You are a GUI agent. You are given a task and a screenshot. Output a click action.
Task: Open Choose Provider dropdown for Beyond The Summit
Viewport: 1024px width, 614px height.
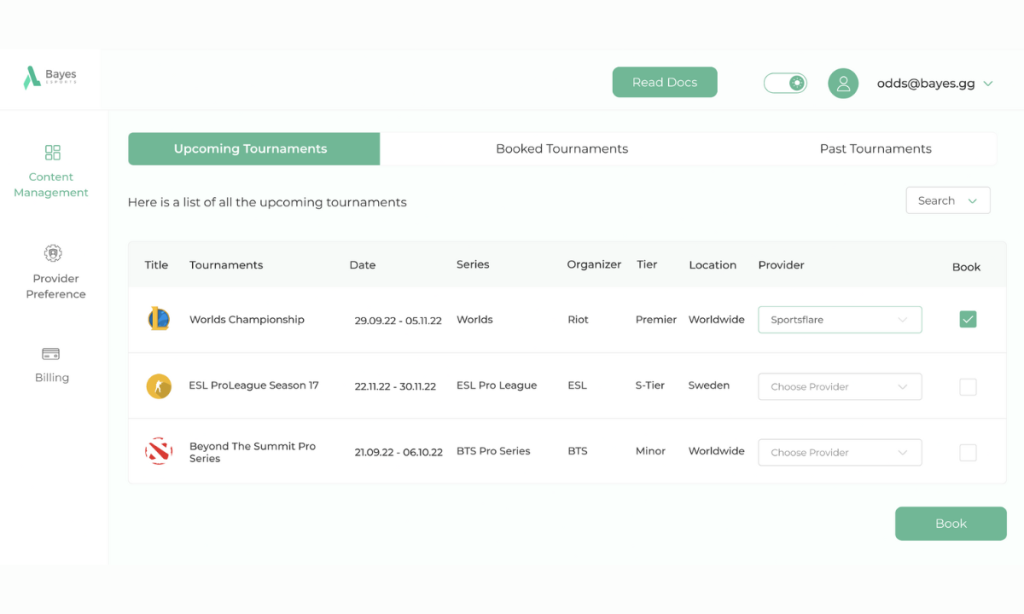coord(840,452)
